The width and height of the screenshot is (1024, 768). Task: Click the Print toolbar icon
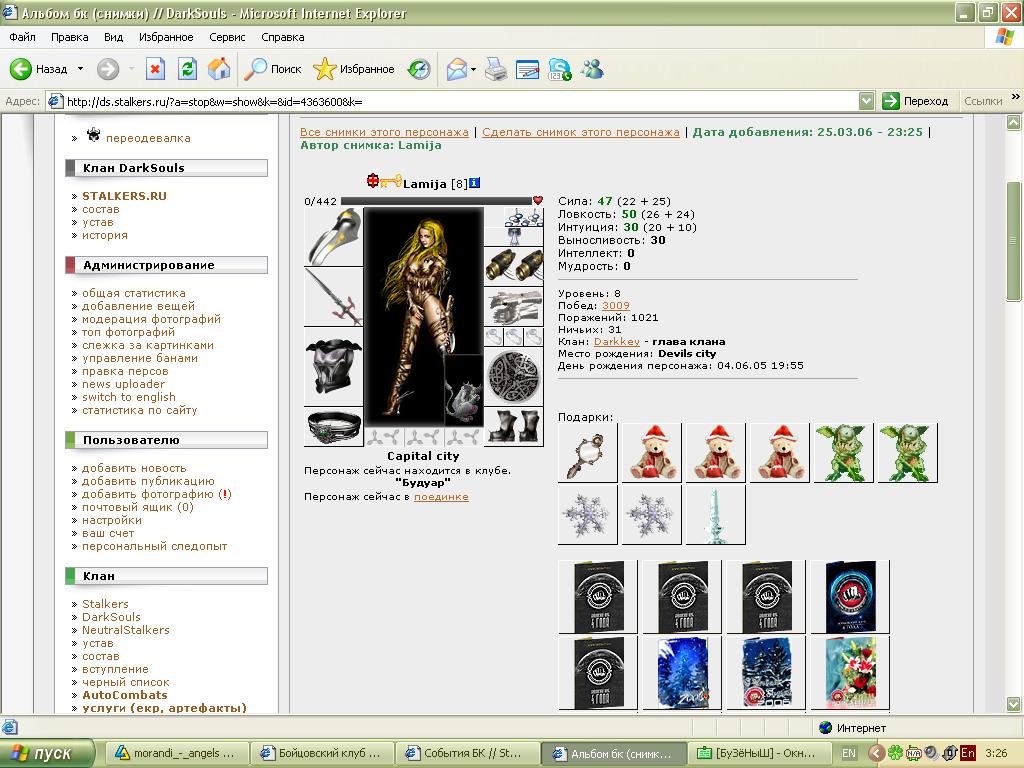496,69
